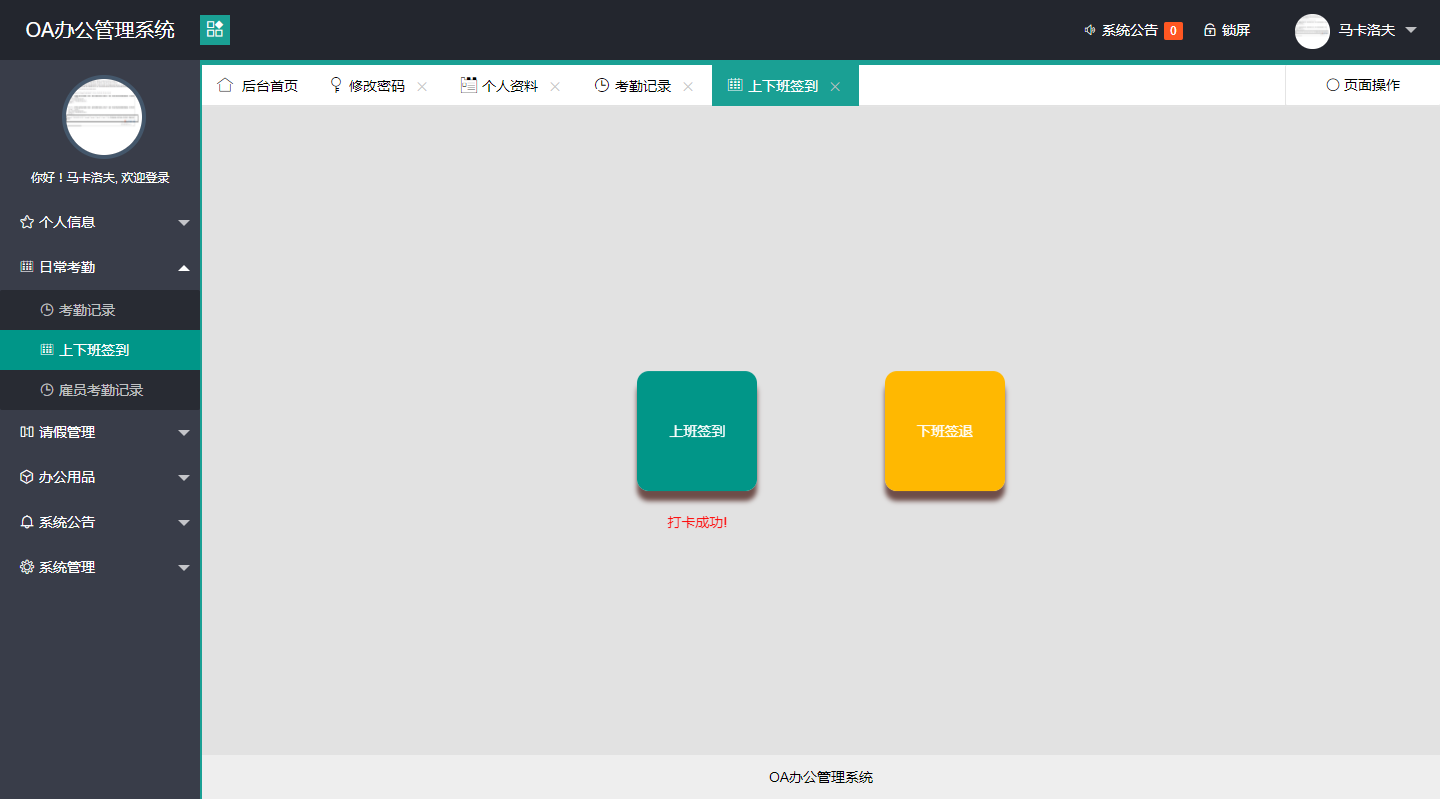Close the 考勤记录 tab

click(688, 86)
